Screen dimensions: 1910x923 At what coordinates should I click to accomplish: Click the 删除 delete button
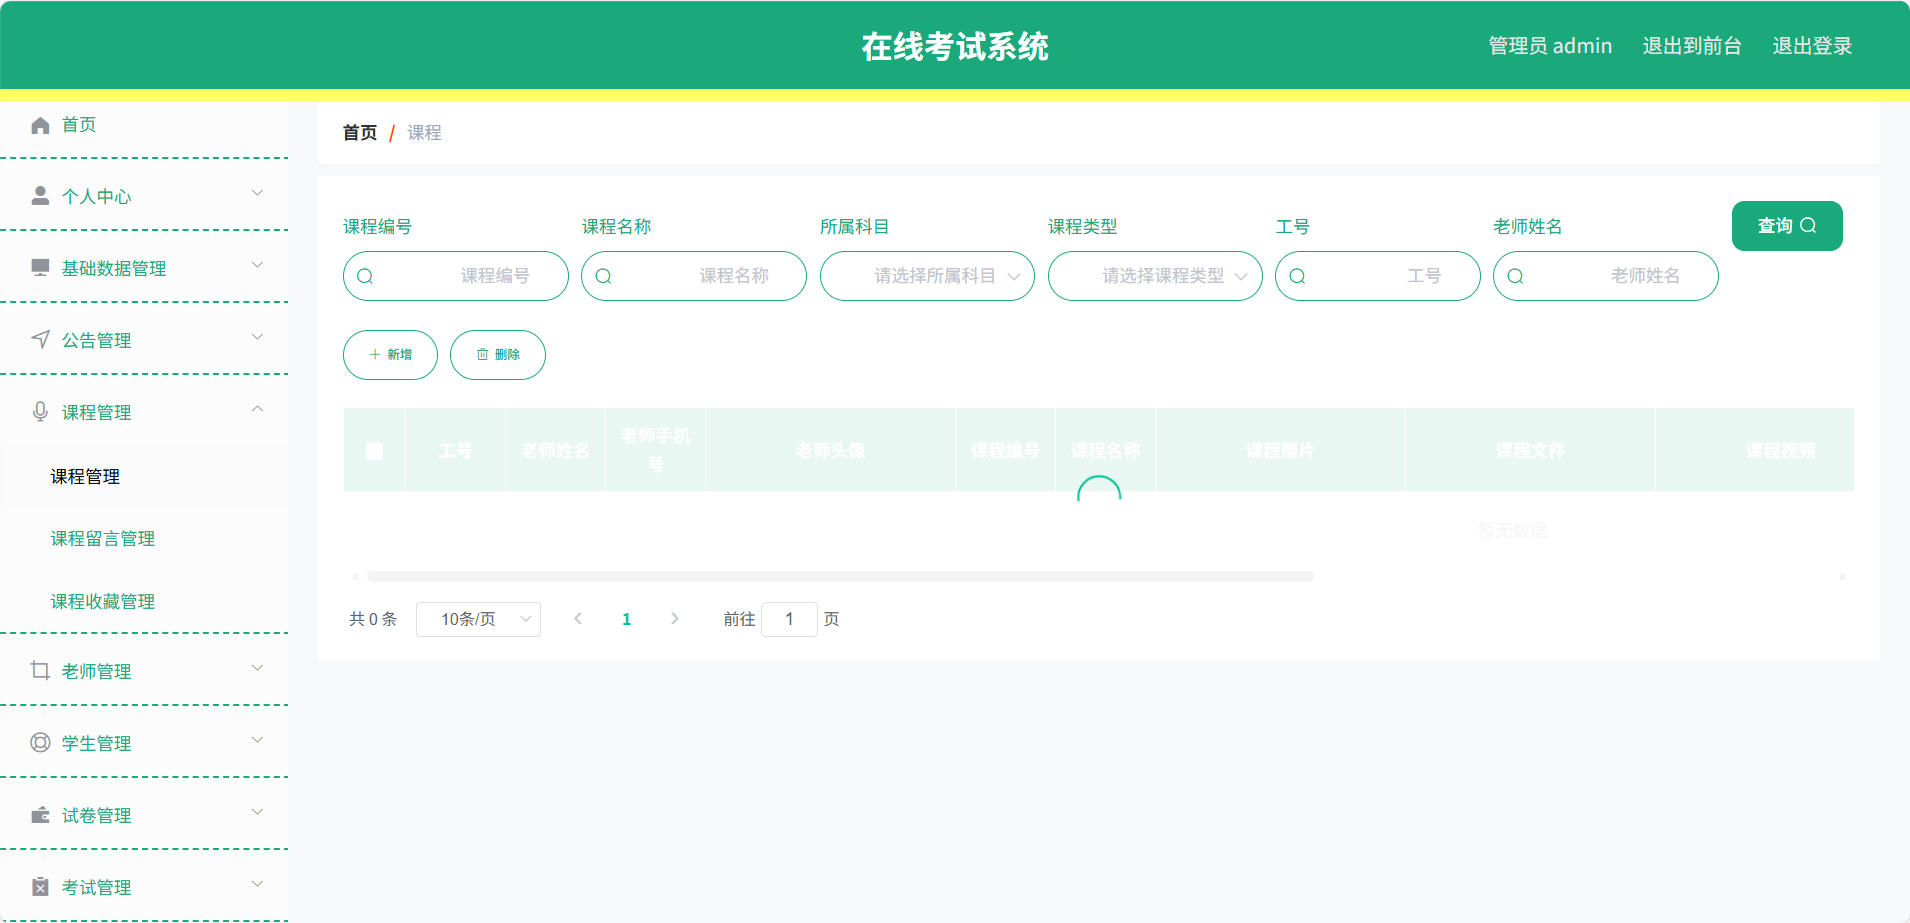(498, 355)
